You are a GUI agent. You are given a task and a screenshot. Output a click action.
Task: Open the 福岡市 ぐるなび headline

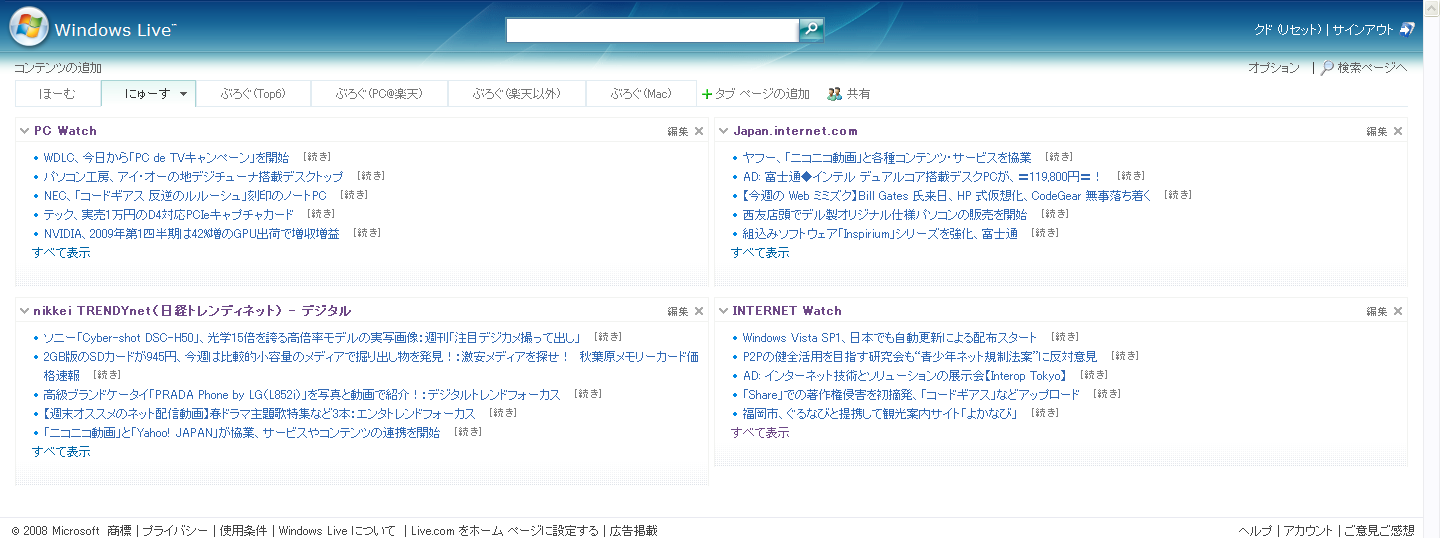pyautogui.click(x=879, y=413)
